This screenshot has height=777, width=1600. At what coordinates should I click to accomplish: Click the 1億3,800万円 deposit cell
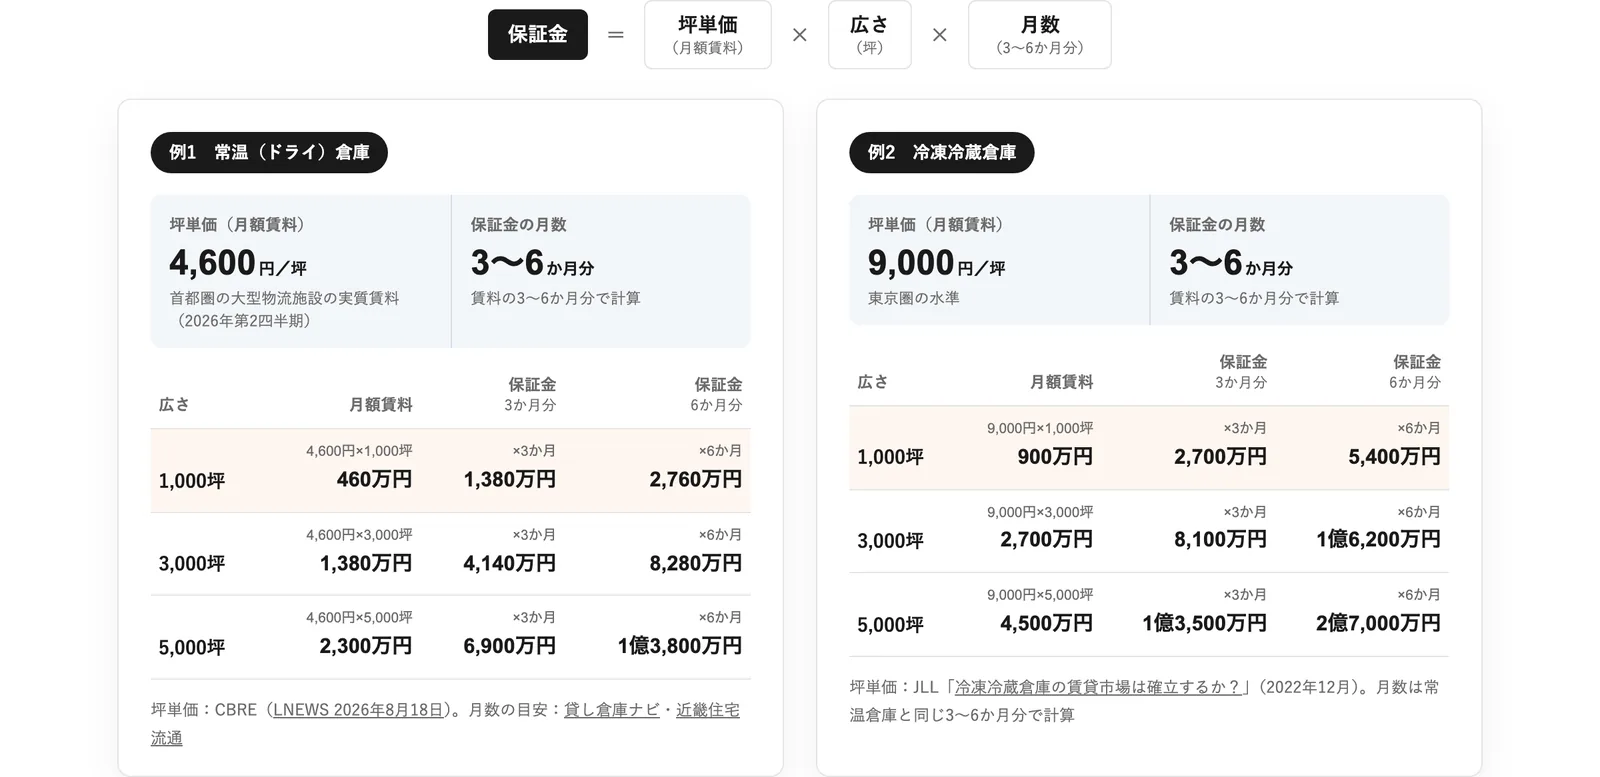(680, 646)
